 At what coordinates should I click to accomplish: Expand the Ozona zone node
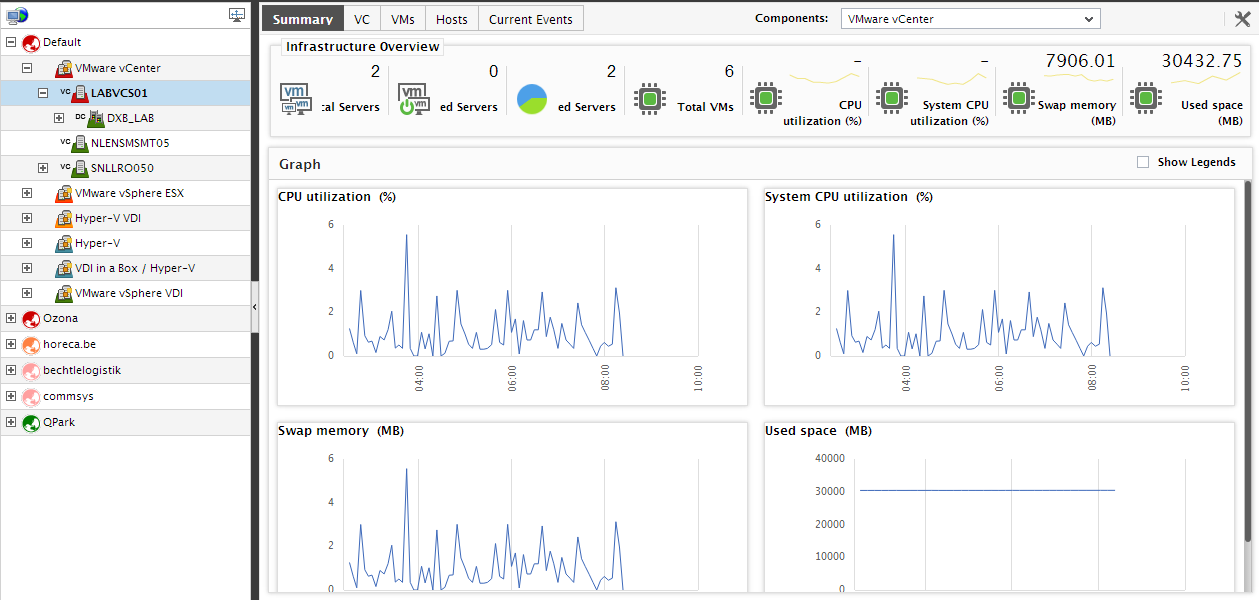(x=11, y=319)
